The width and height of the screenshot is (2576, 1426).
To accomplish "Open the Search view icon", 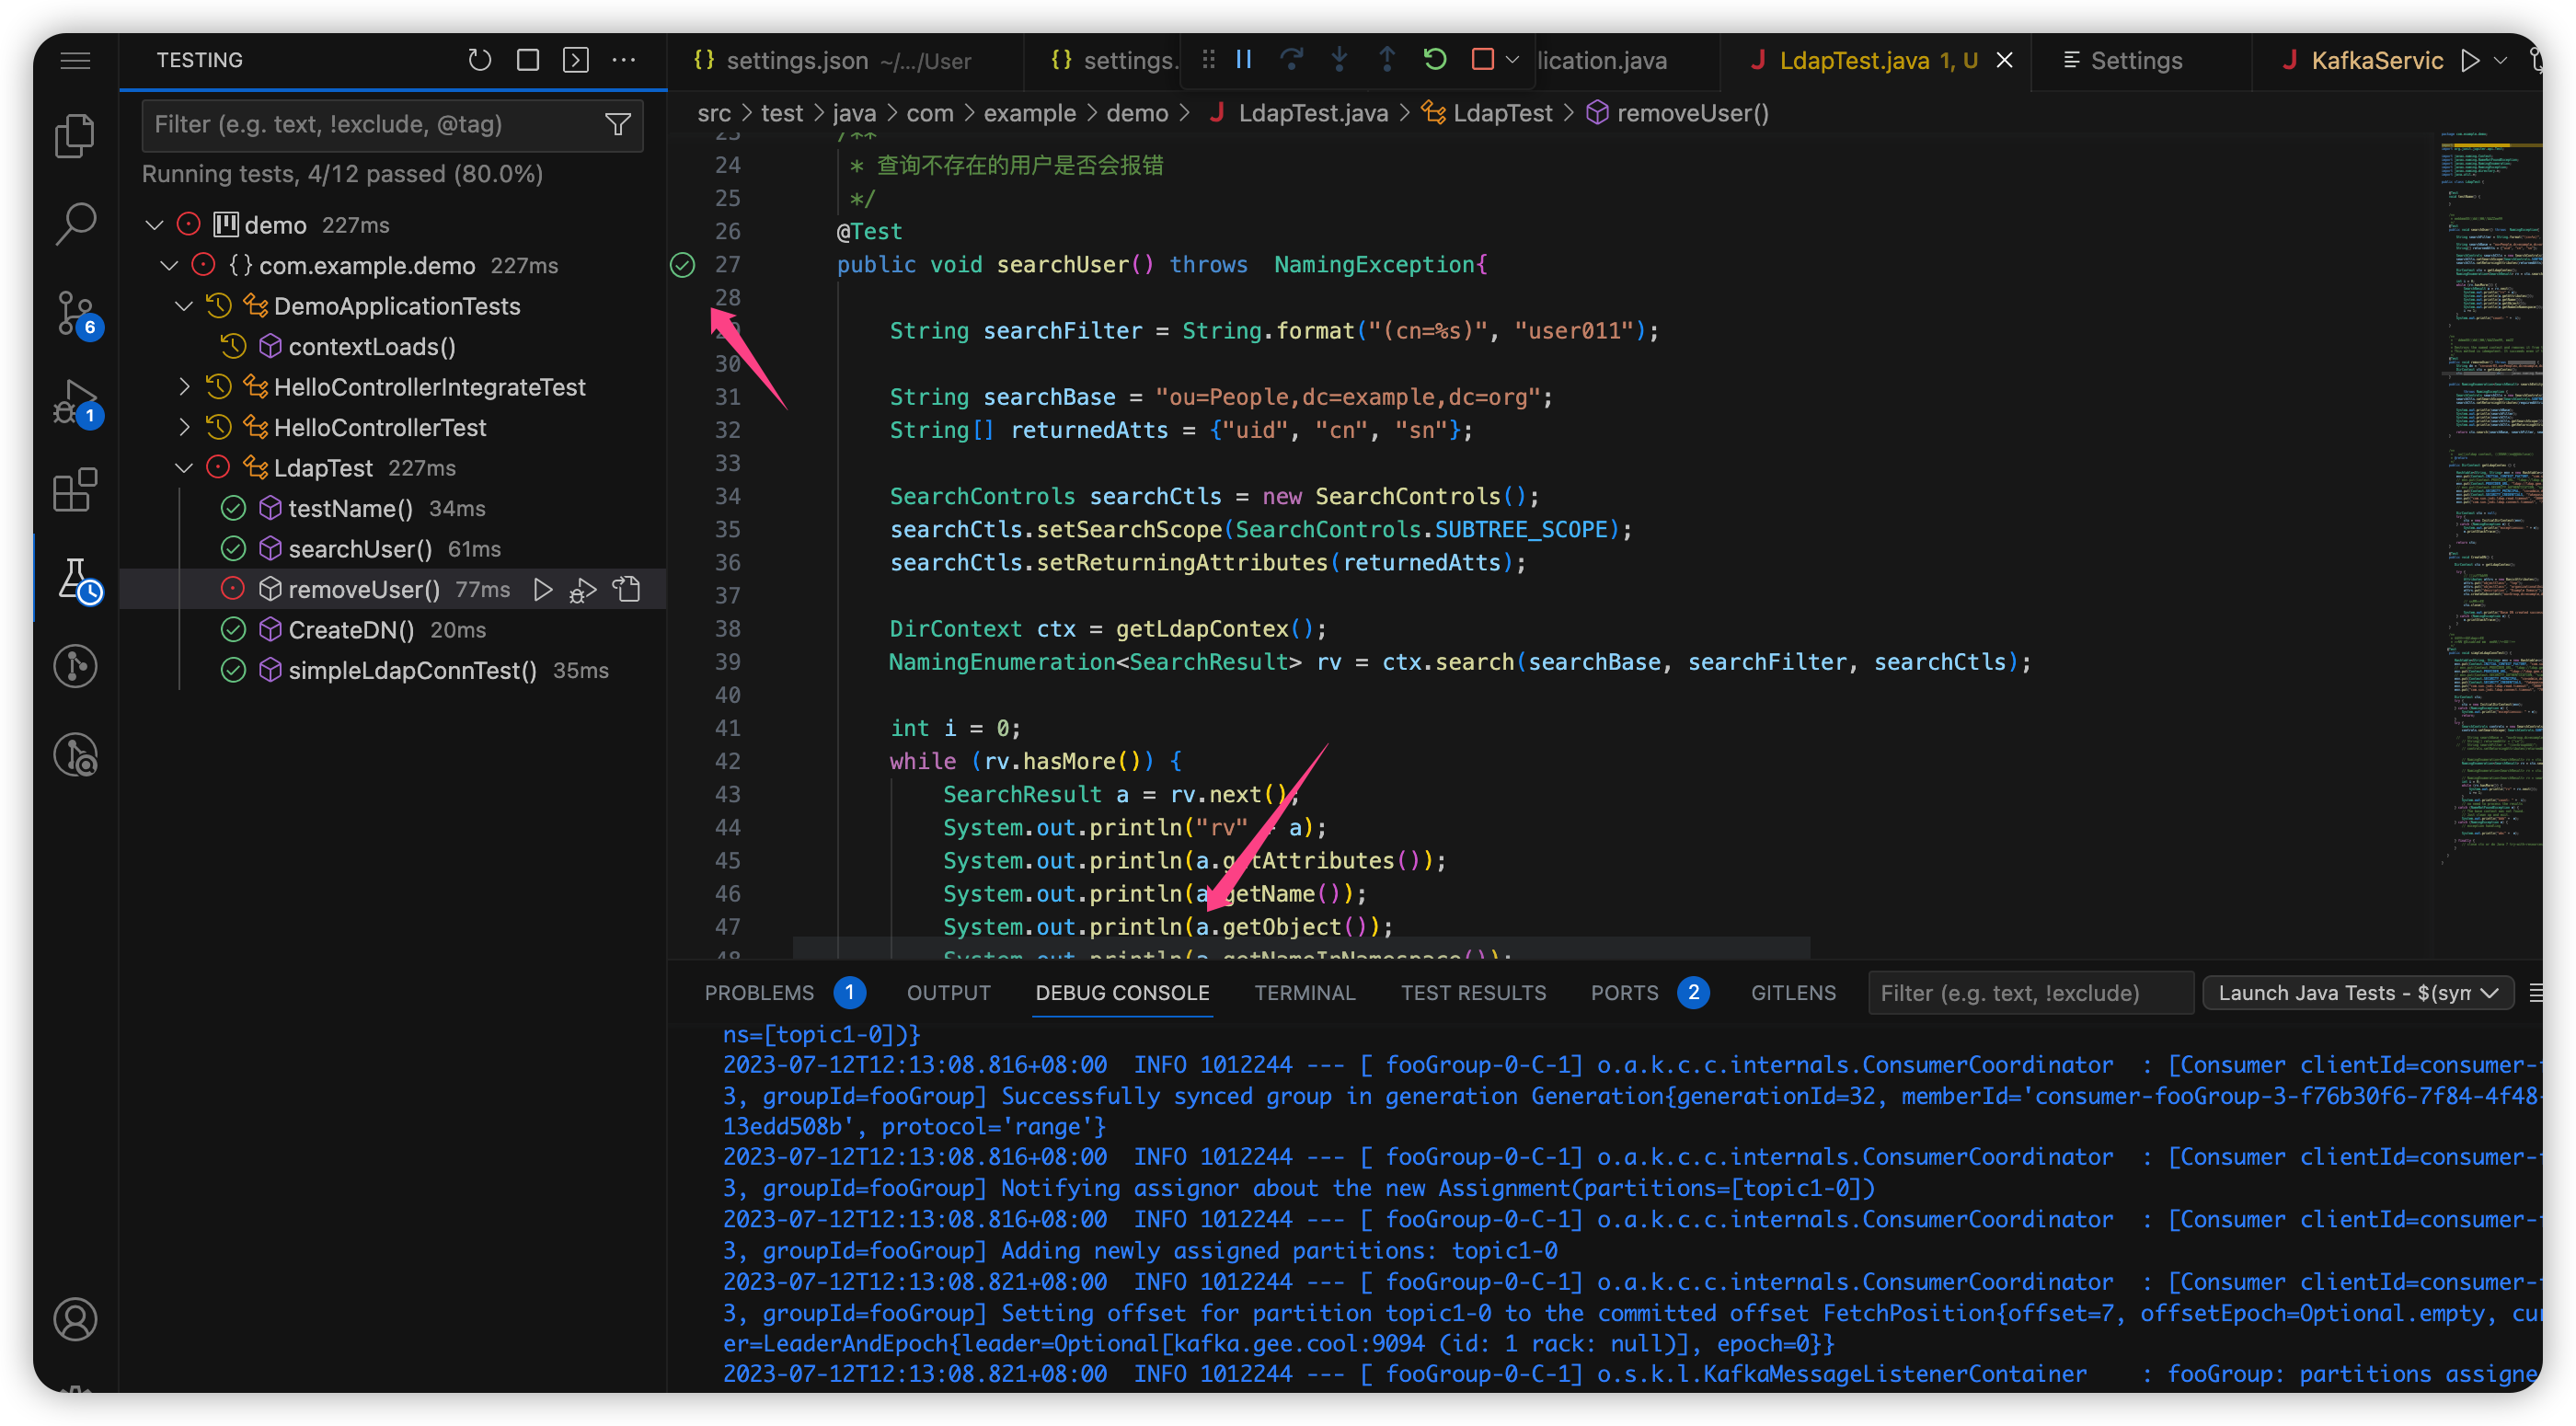I will [x=75, y=224].
